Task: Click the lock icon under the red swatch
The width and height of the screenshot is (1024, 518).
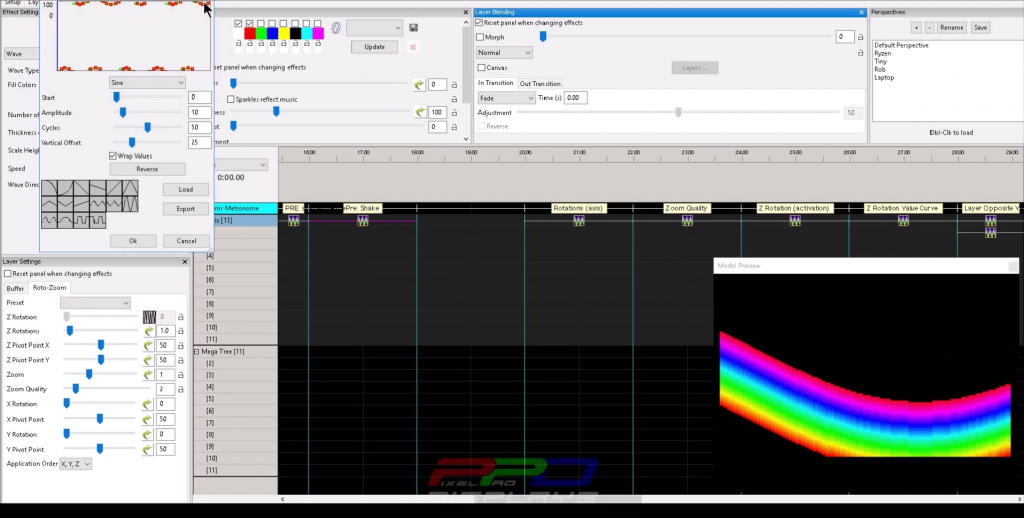Action: click(x=250, y=45)
